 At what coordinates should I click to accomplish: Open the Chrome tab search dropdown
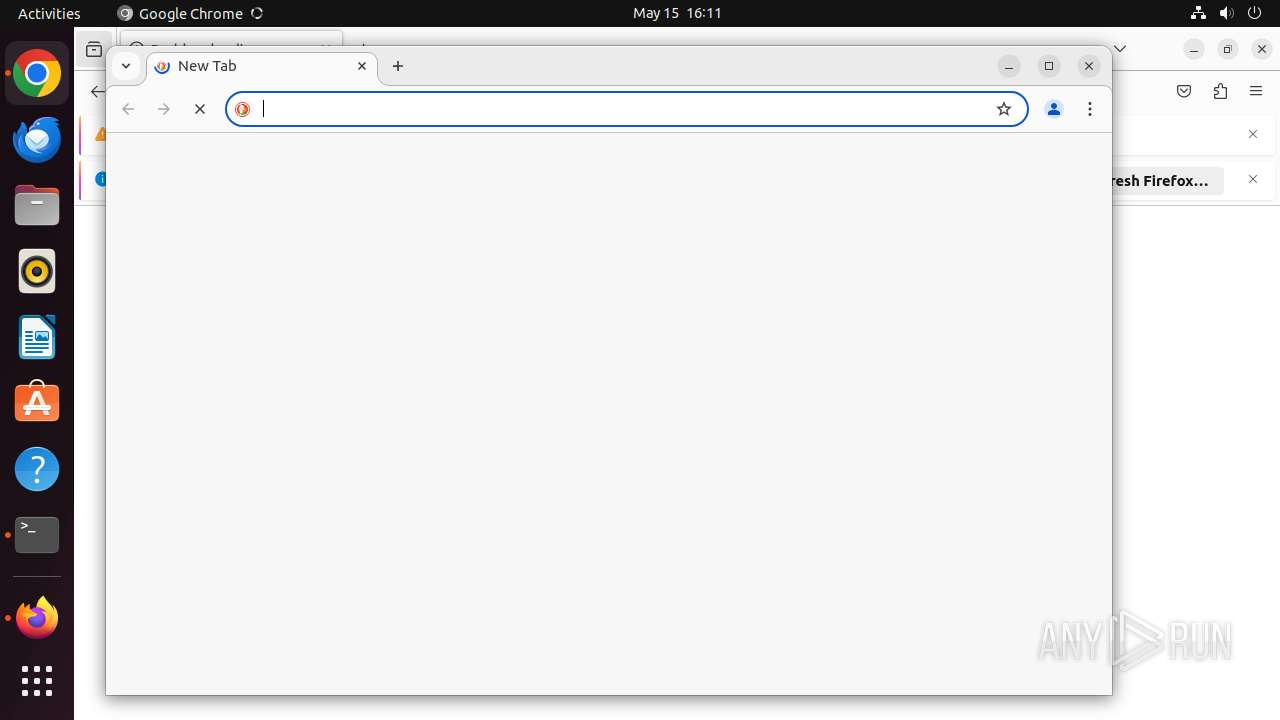(x=125, y=66)
